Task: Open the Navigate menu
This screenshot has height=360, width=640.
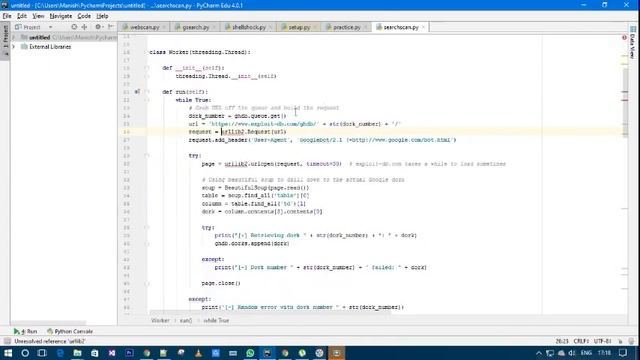Action: coord(61,16)
